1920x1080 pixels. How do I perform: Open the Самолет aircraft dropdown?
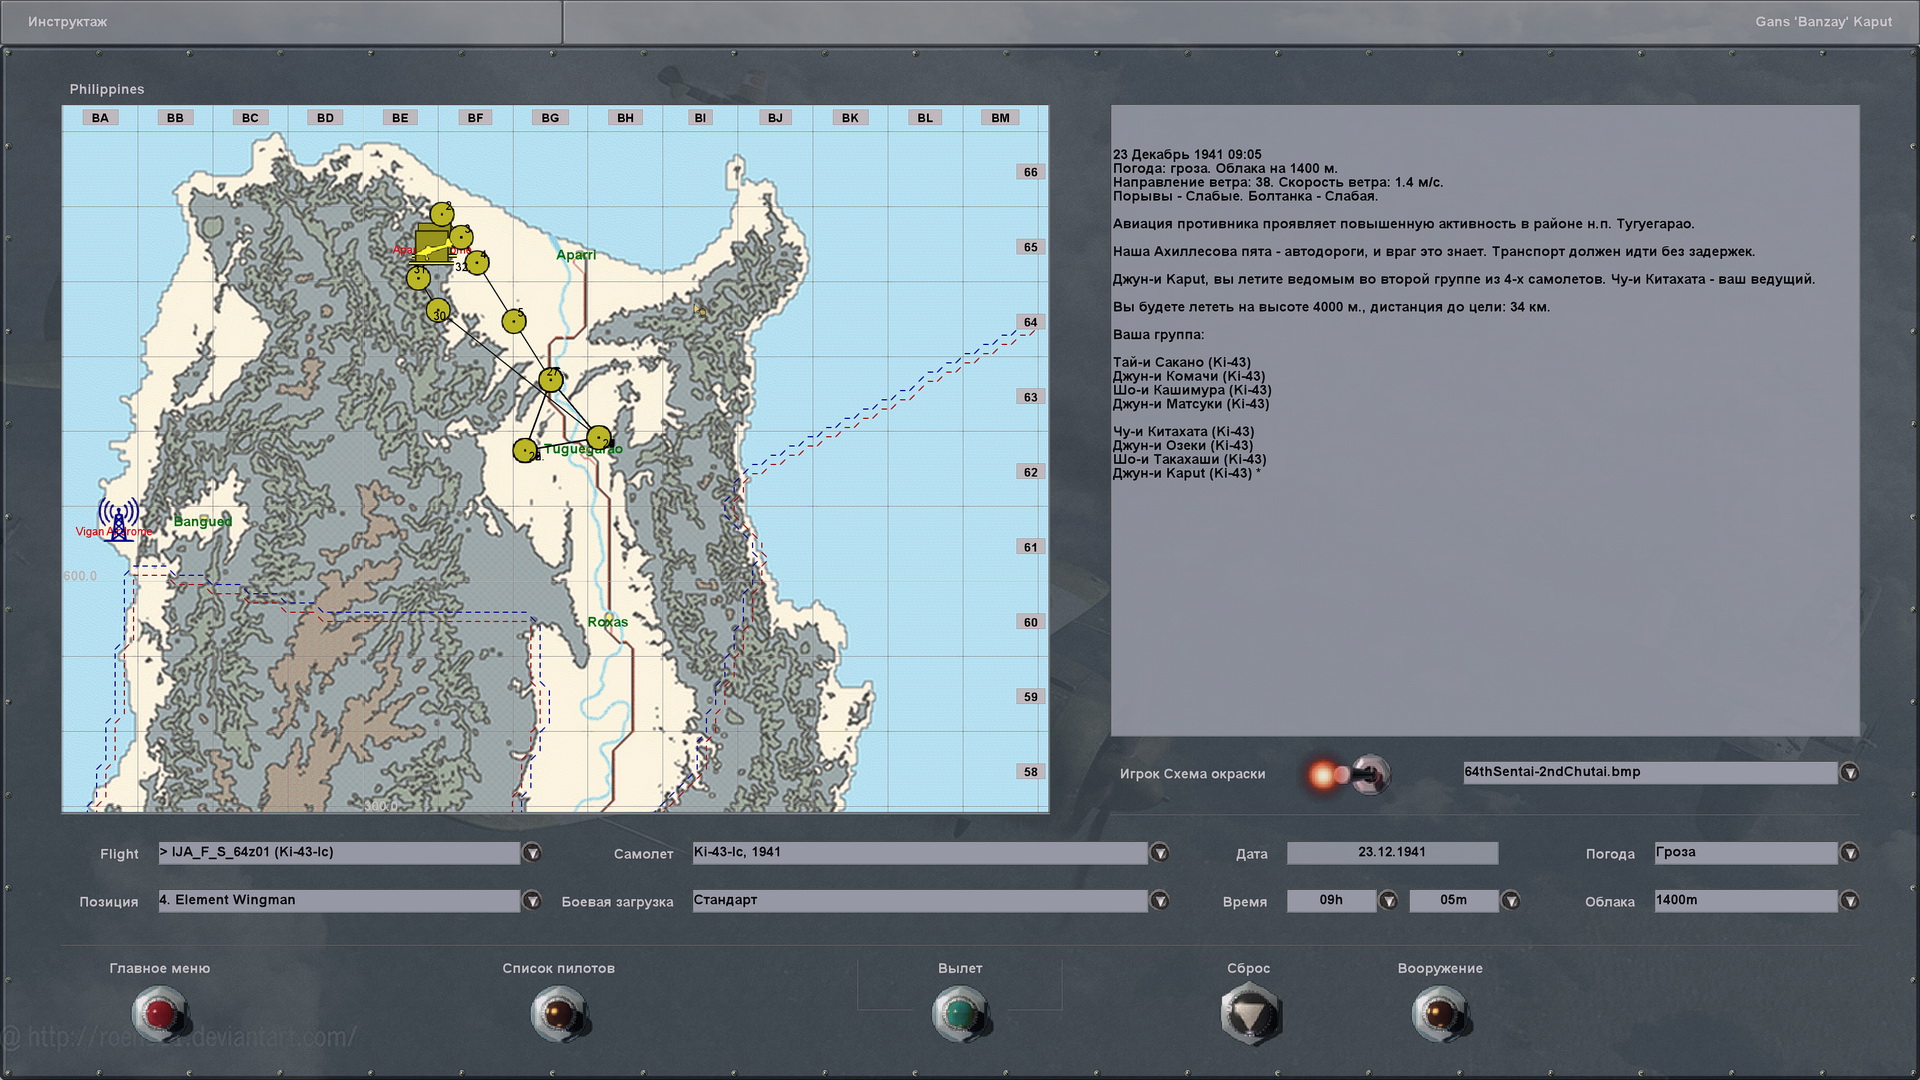1159,853
